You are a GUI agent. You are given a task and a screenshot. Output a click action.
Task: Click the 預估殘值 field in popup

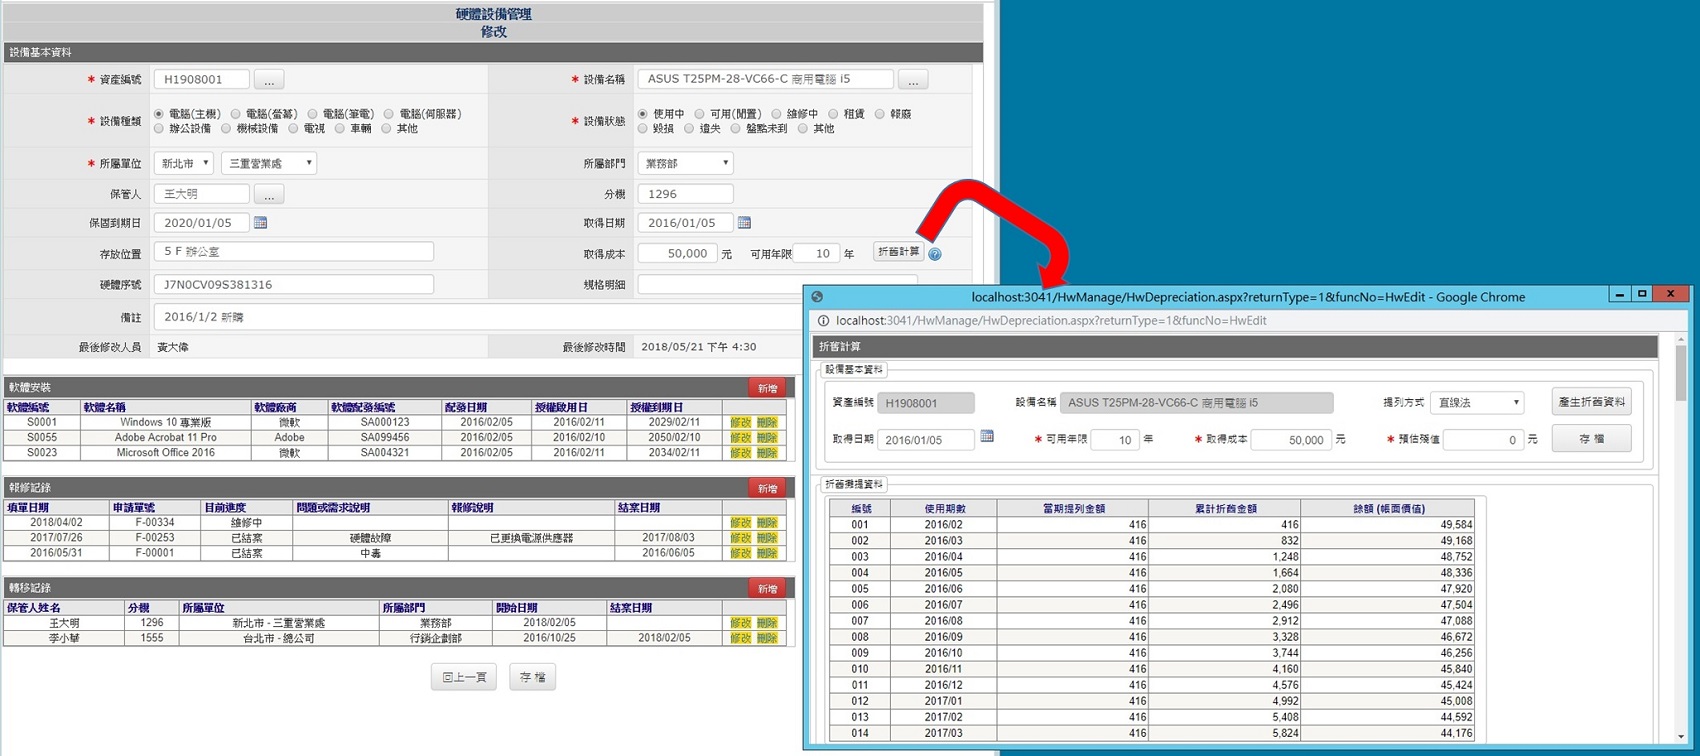[x=1483, y=440]
